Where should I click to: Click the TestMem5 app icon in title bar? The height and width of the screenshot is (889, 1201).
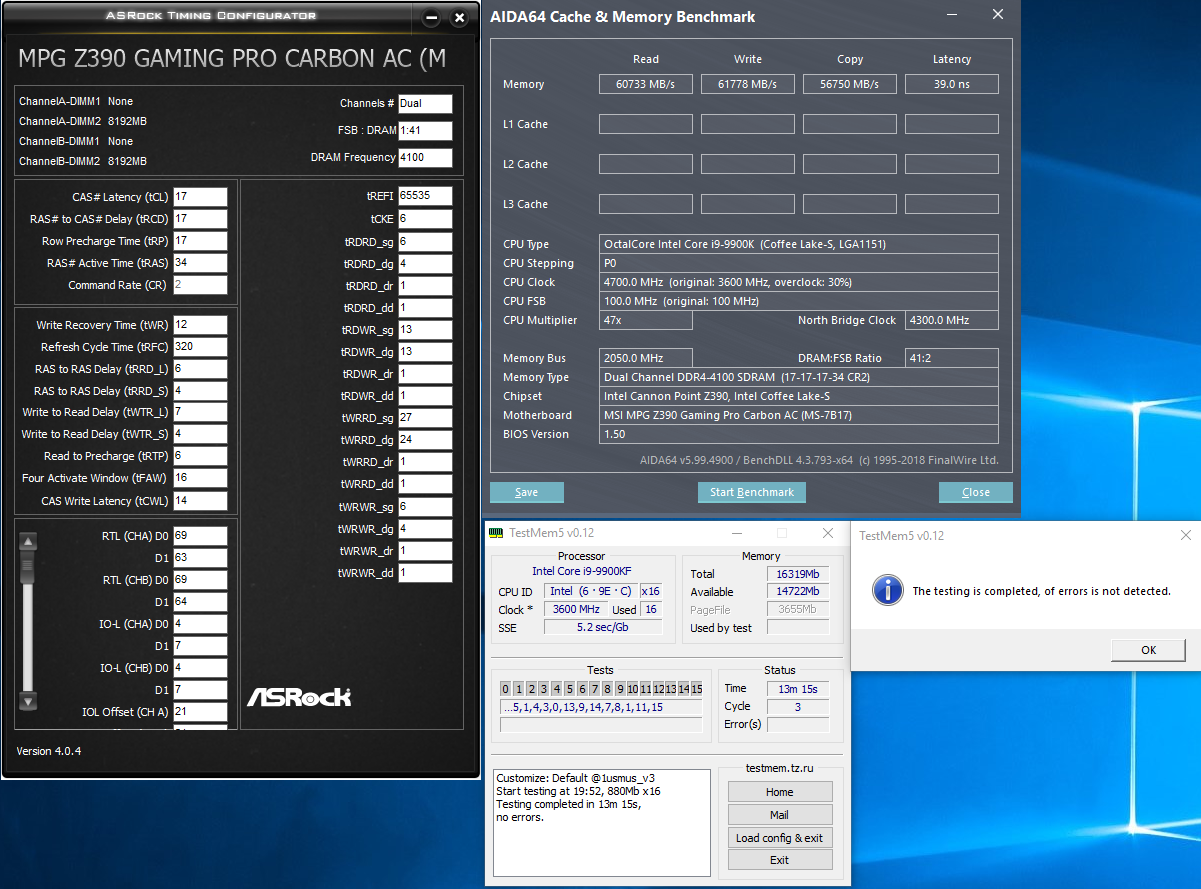click(497, 533)
